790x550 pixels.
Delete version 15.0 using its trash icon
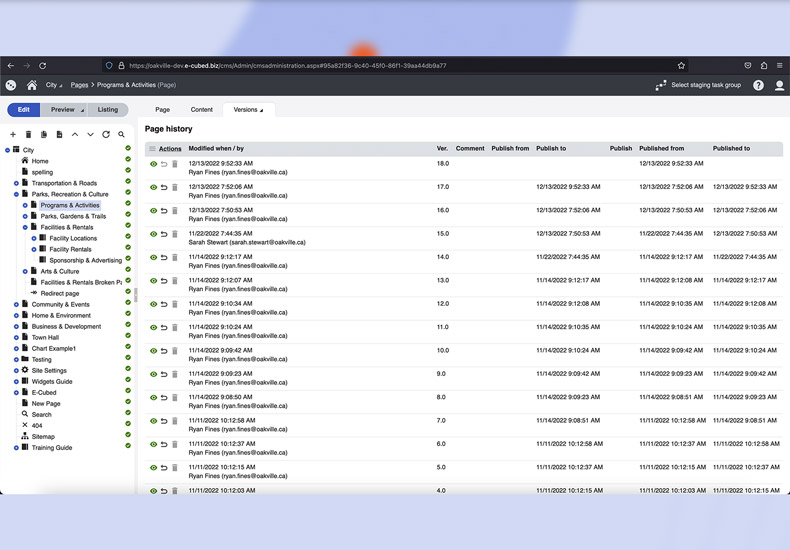point(175,234)
